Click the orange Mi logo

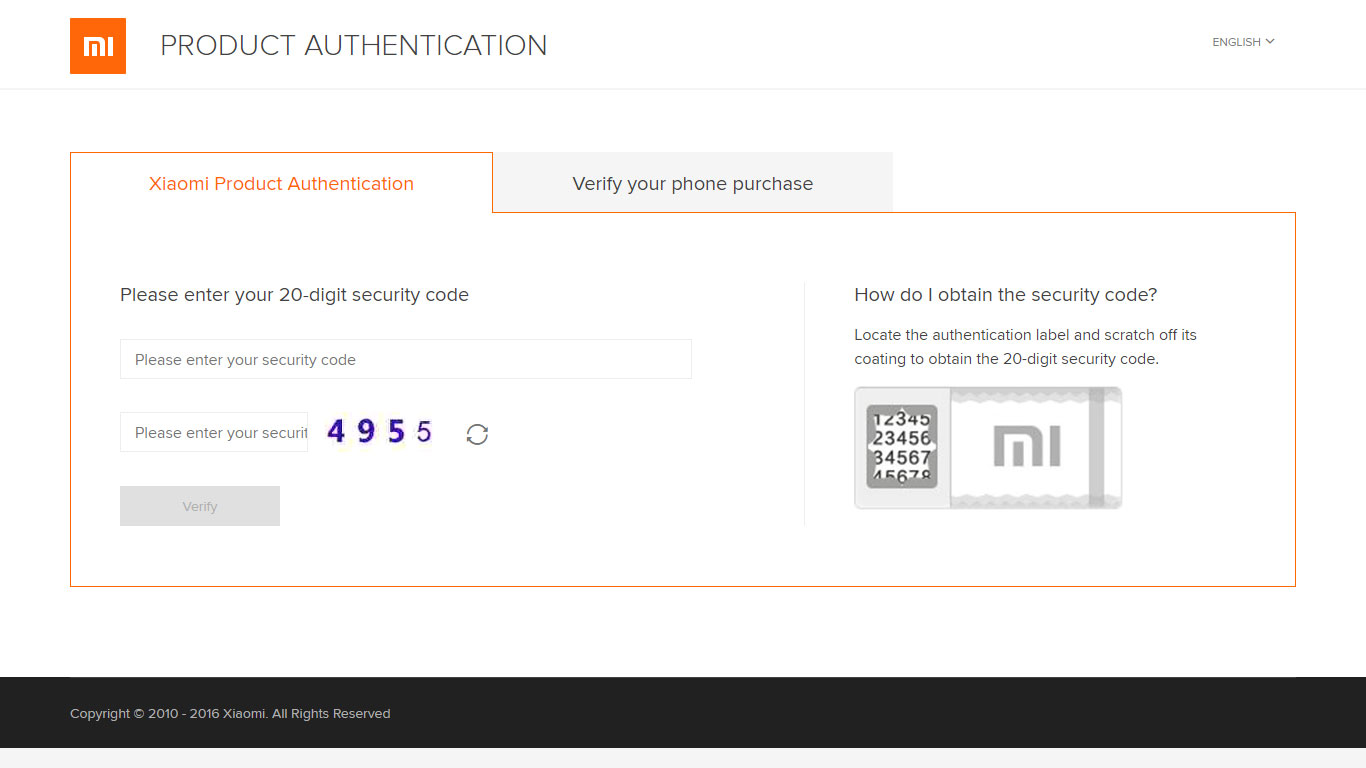(x=98, y=46)
